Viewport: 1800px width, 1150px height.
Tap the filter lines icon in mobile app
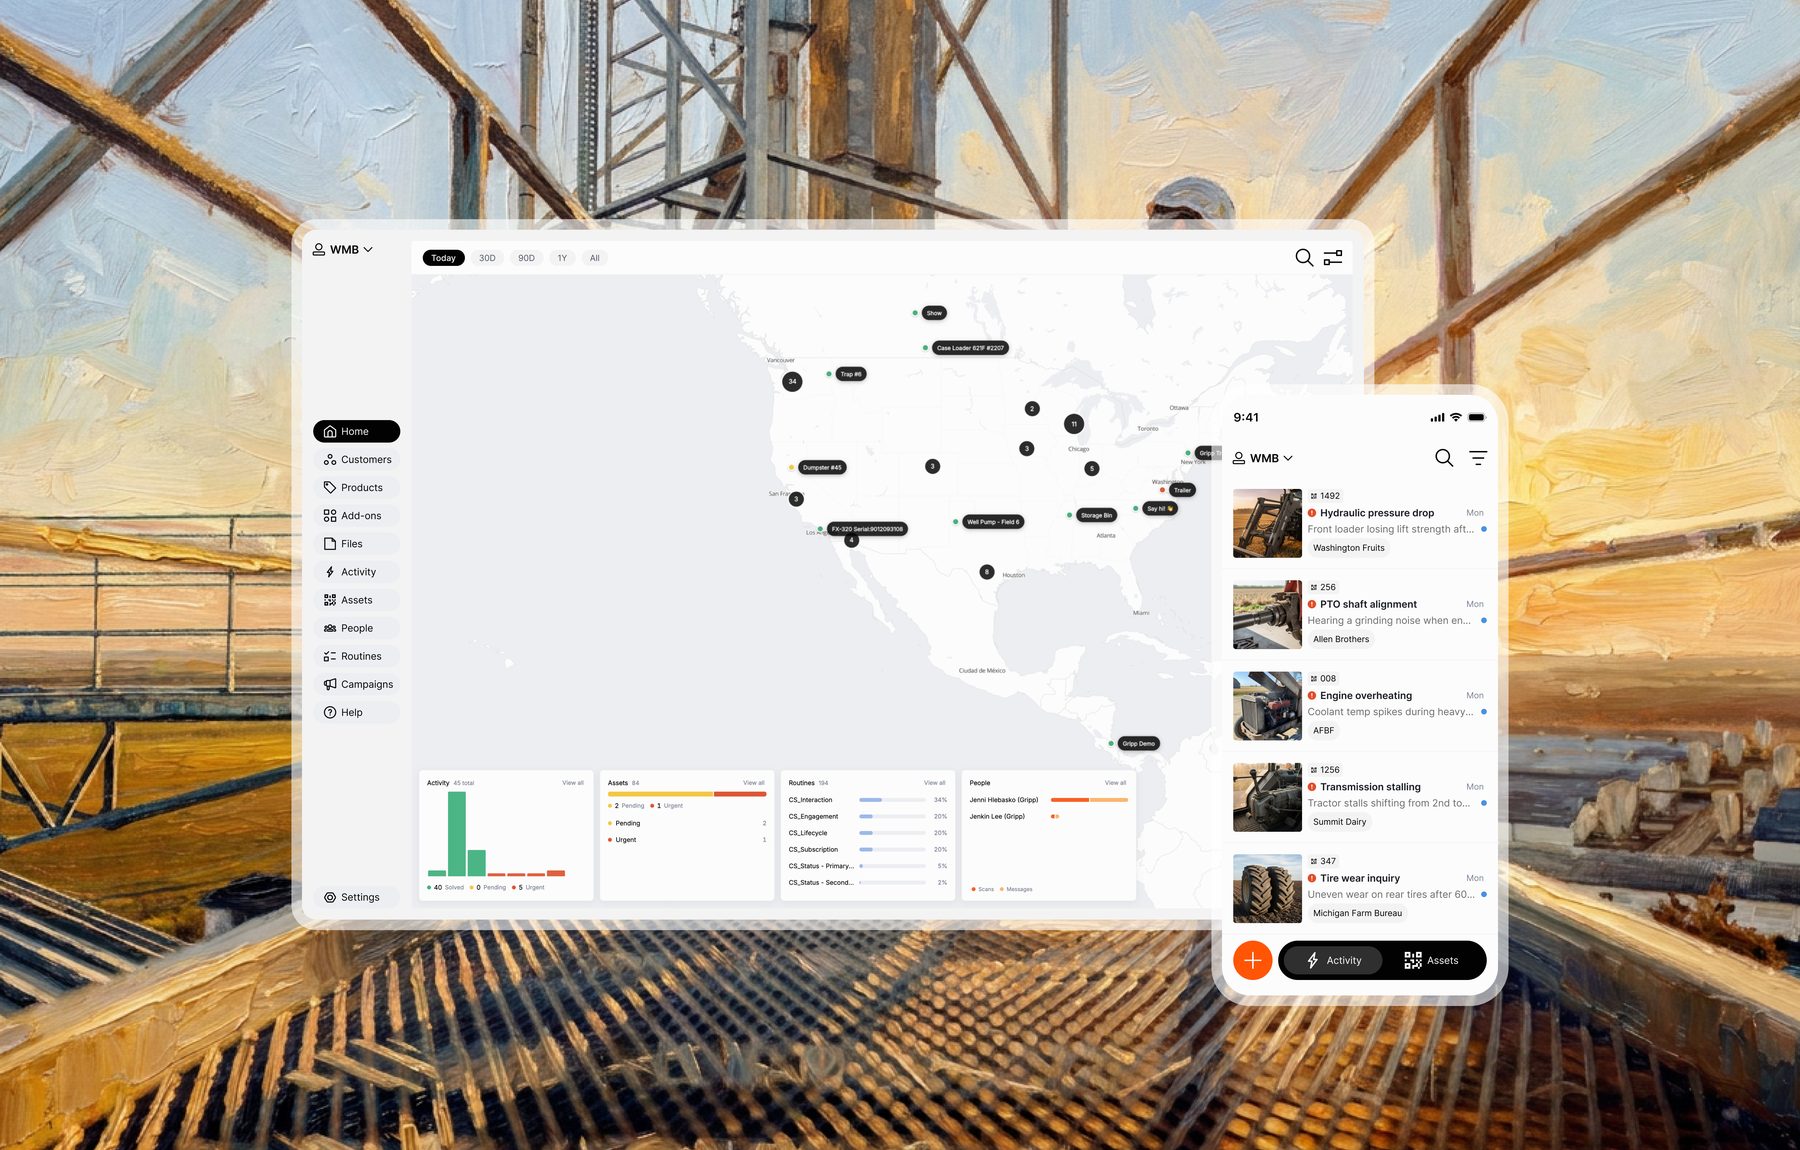pyautogui.click(x=1478, y=458)
